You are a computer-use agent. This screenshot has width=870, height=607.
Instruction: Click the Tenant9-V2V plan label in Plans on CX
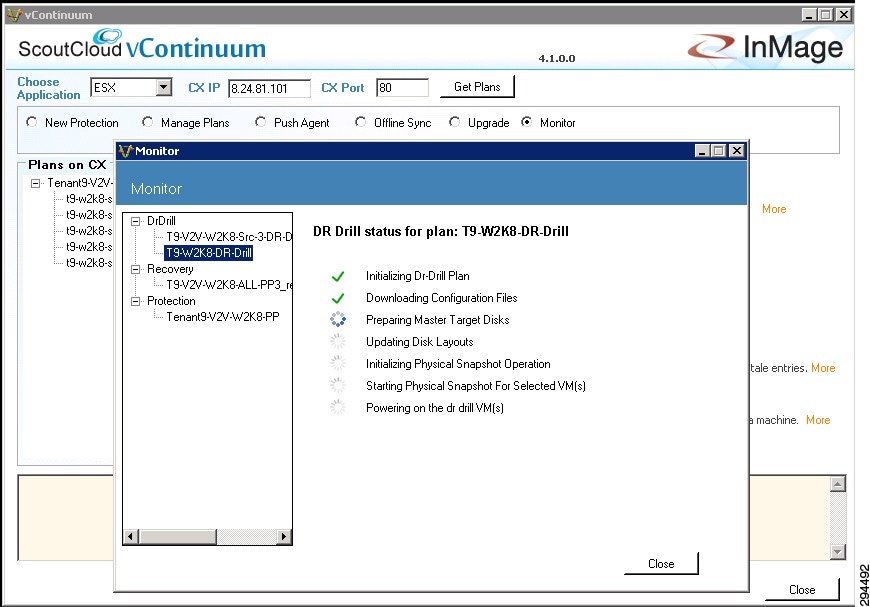pyautogui.click(x=79, y=183)
